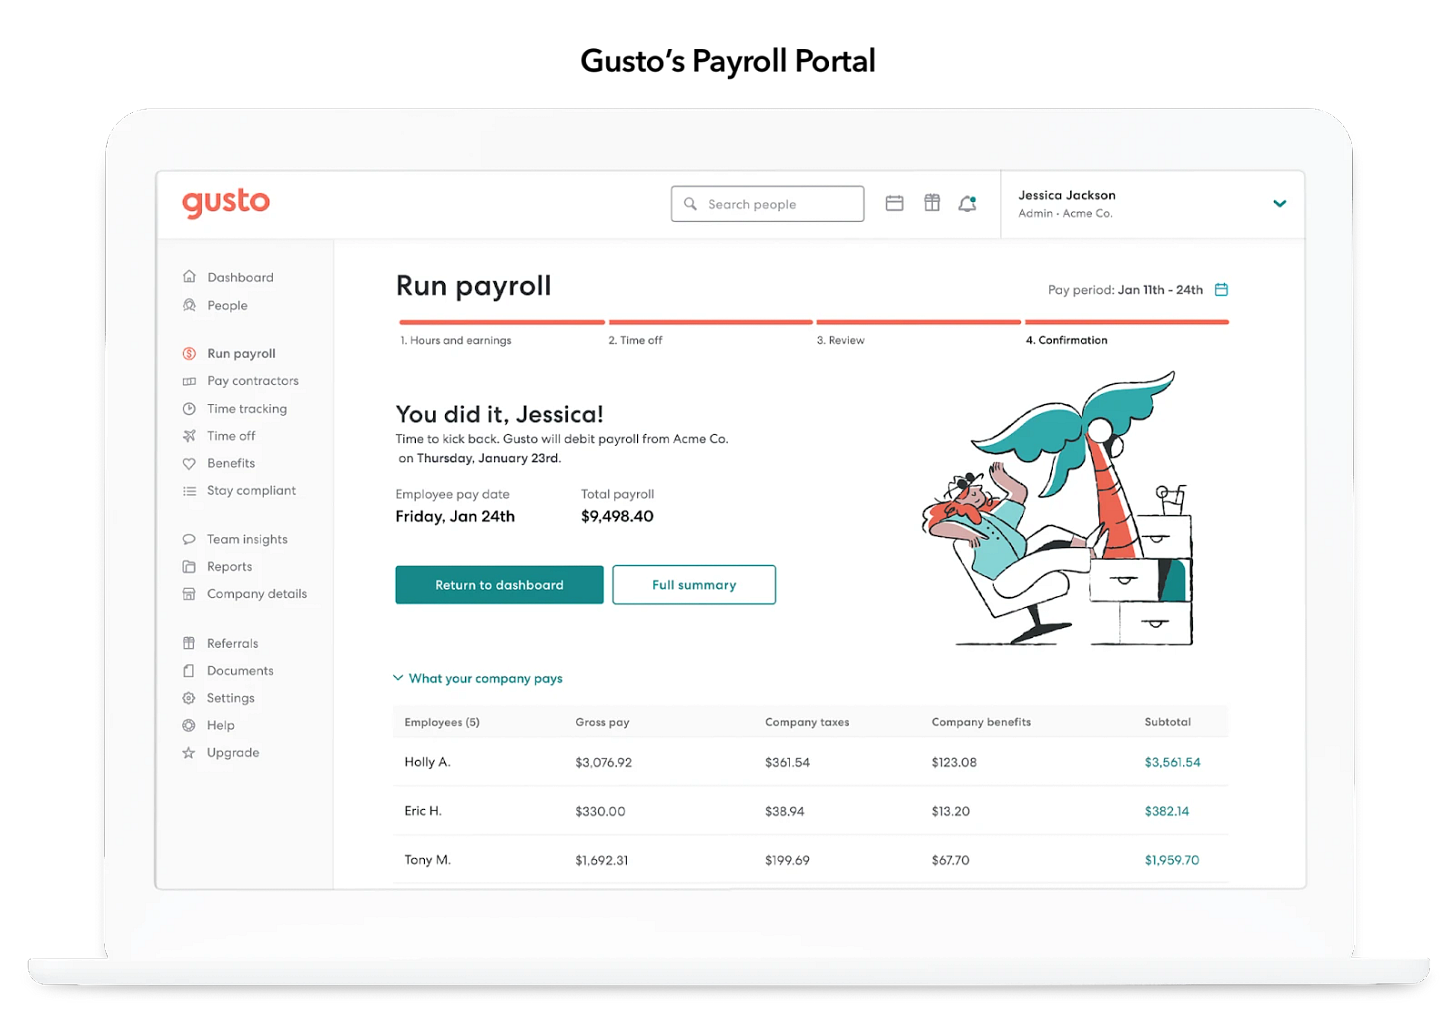Click the Time tracking clock icon

(189, 408)
